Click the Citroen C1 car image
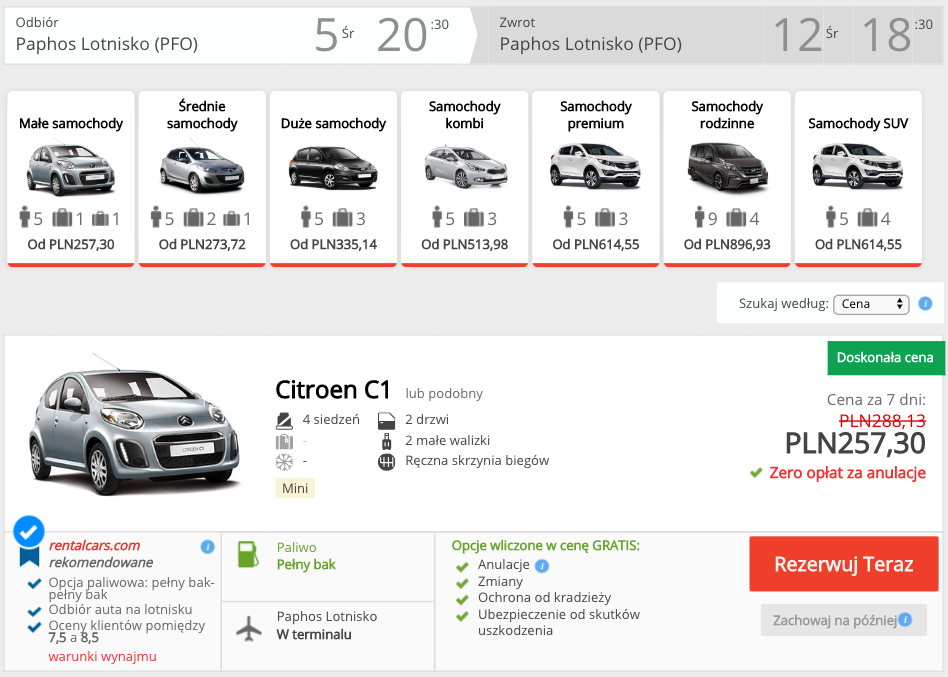948x677 pixels. pyautogui.click(x=134, y=426)
